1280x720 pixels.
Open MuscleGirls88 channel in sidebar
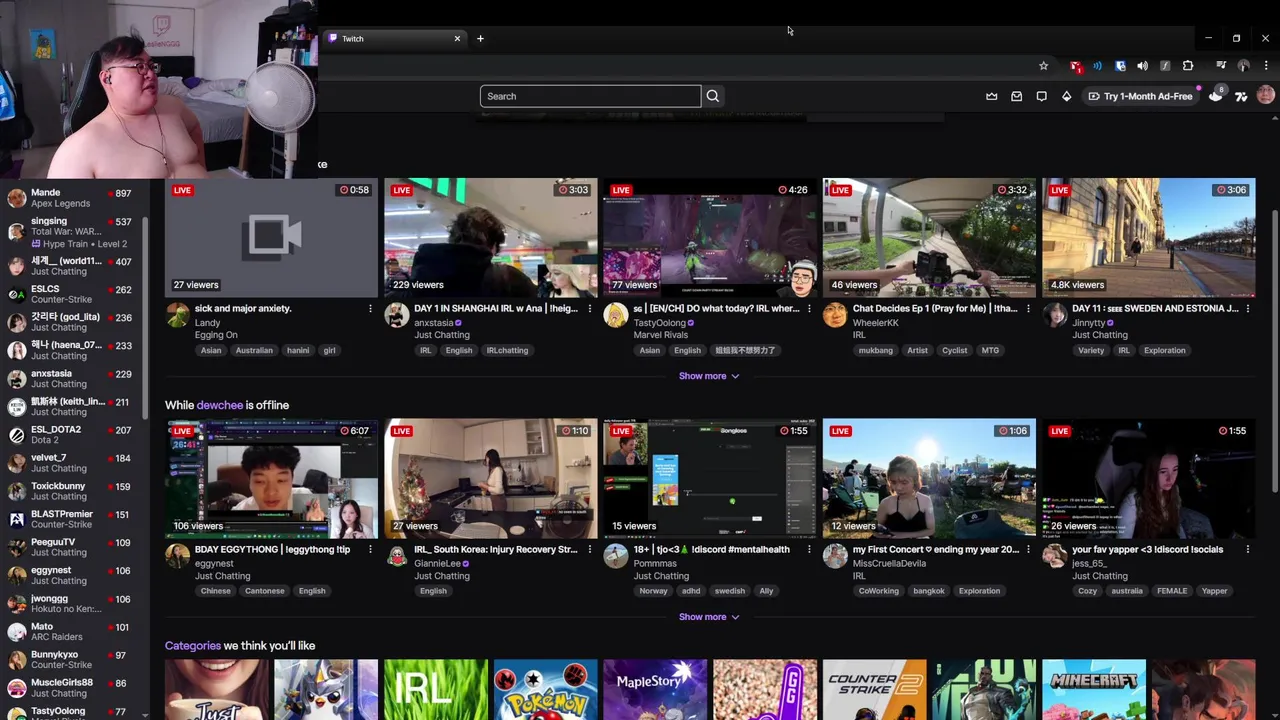pos(72,688)
